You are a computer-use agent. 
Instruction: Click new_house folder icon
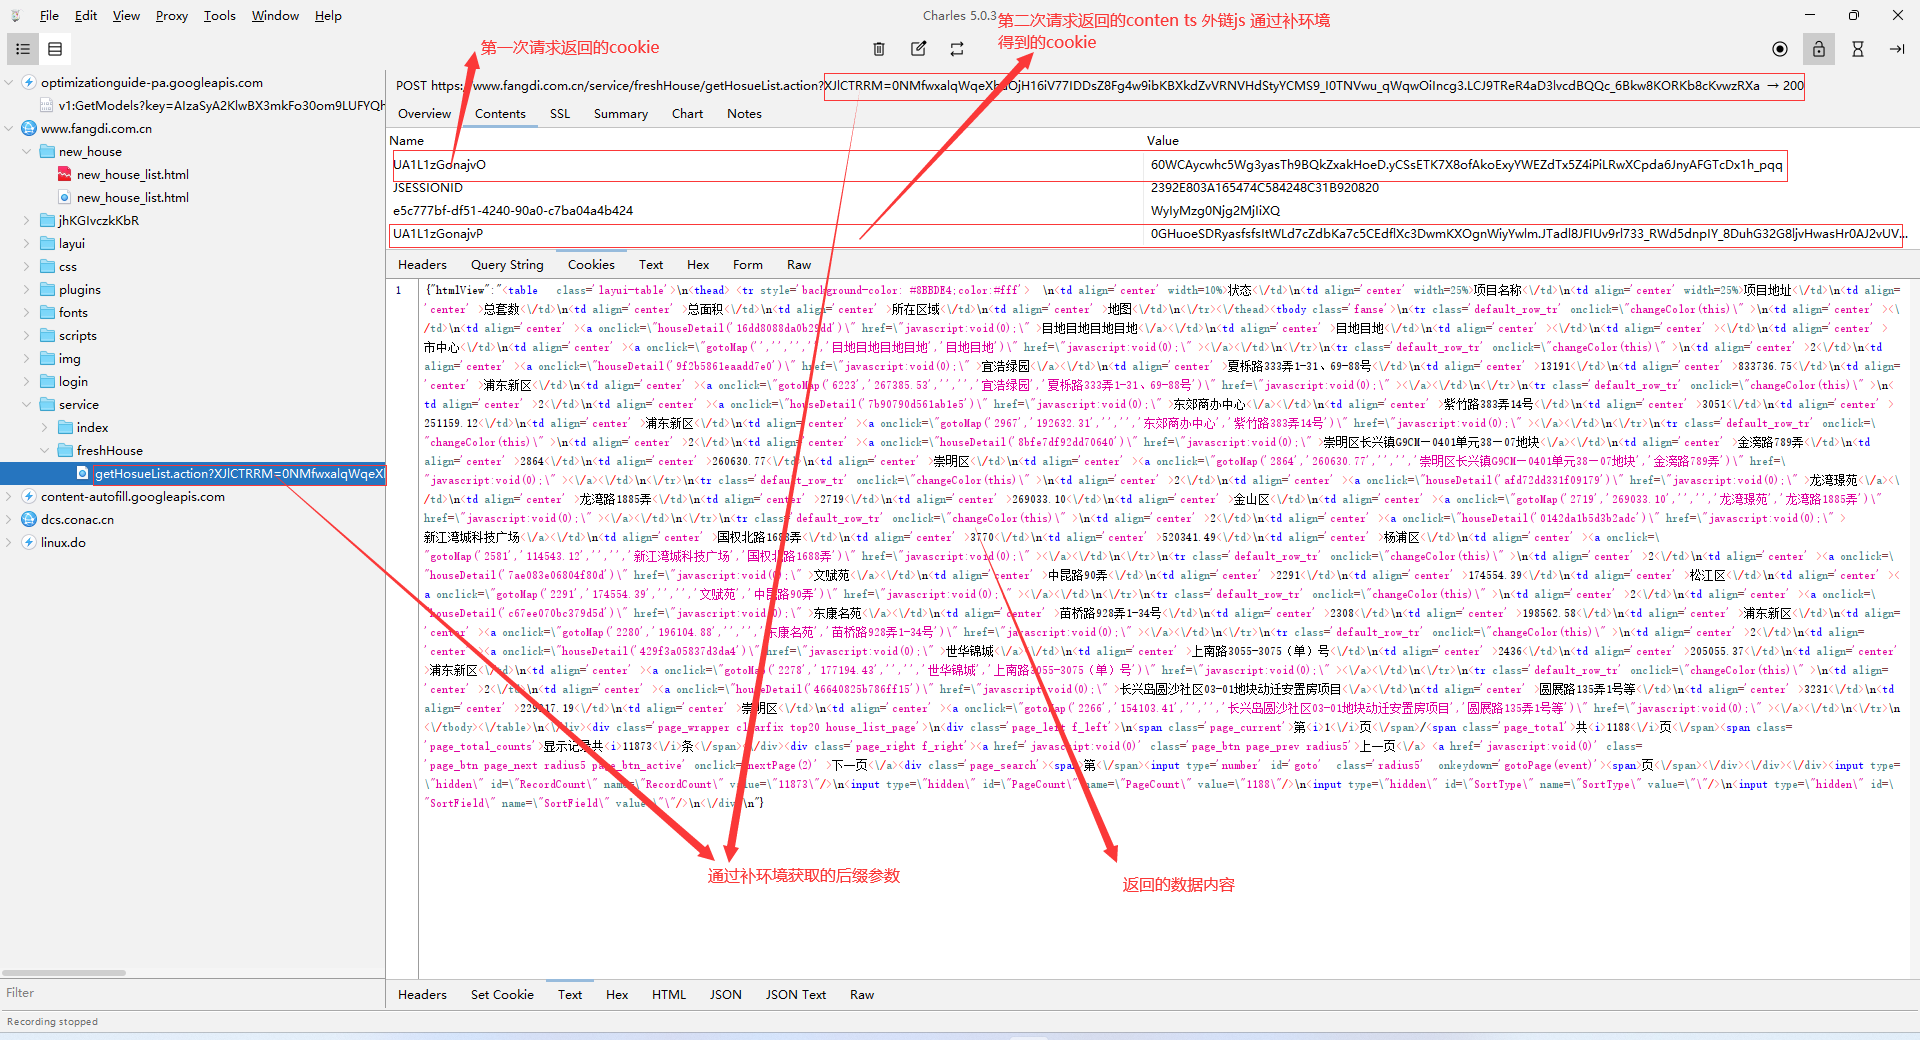(47, 151)
